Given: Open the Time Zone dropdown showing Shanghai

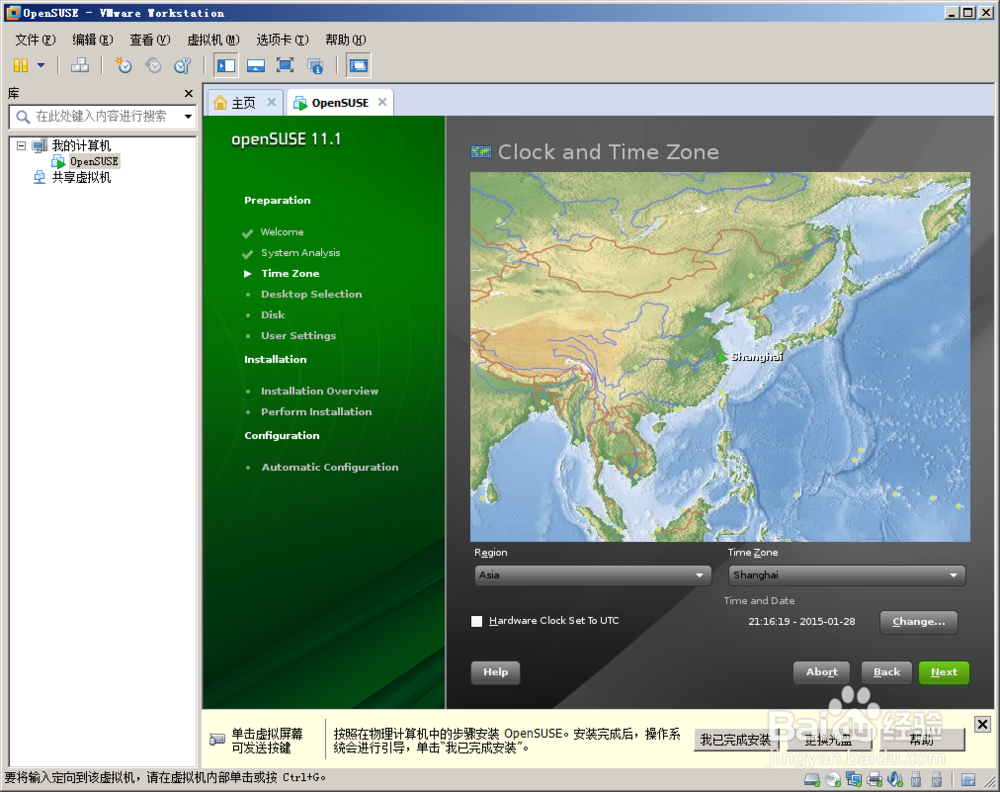Looking at the screenshot, I should [846, 575].
